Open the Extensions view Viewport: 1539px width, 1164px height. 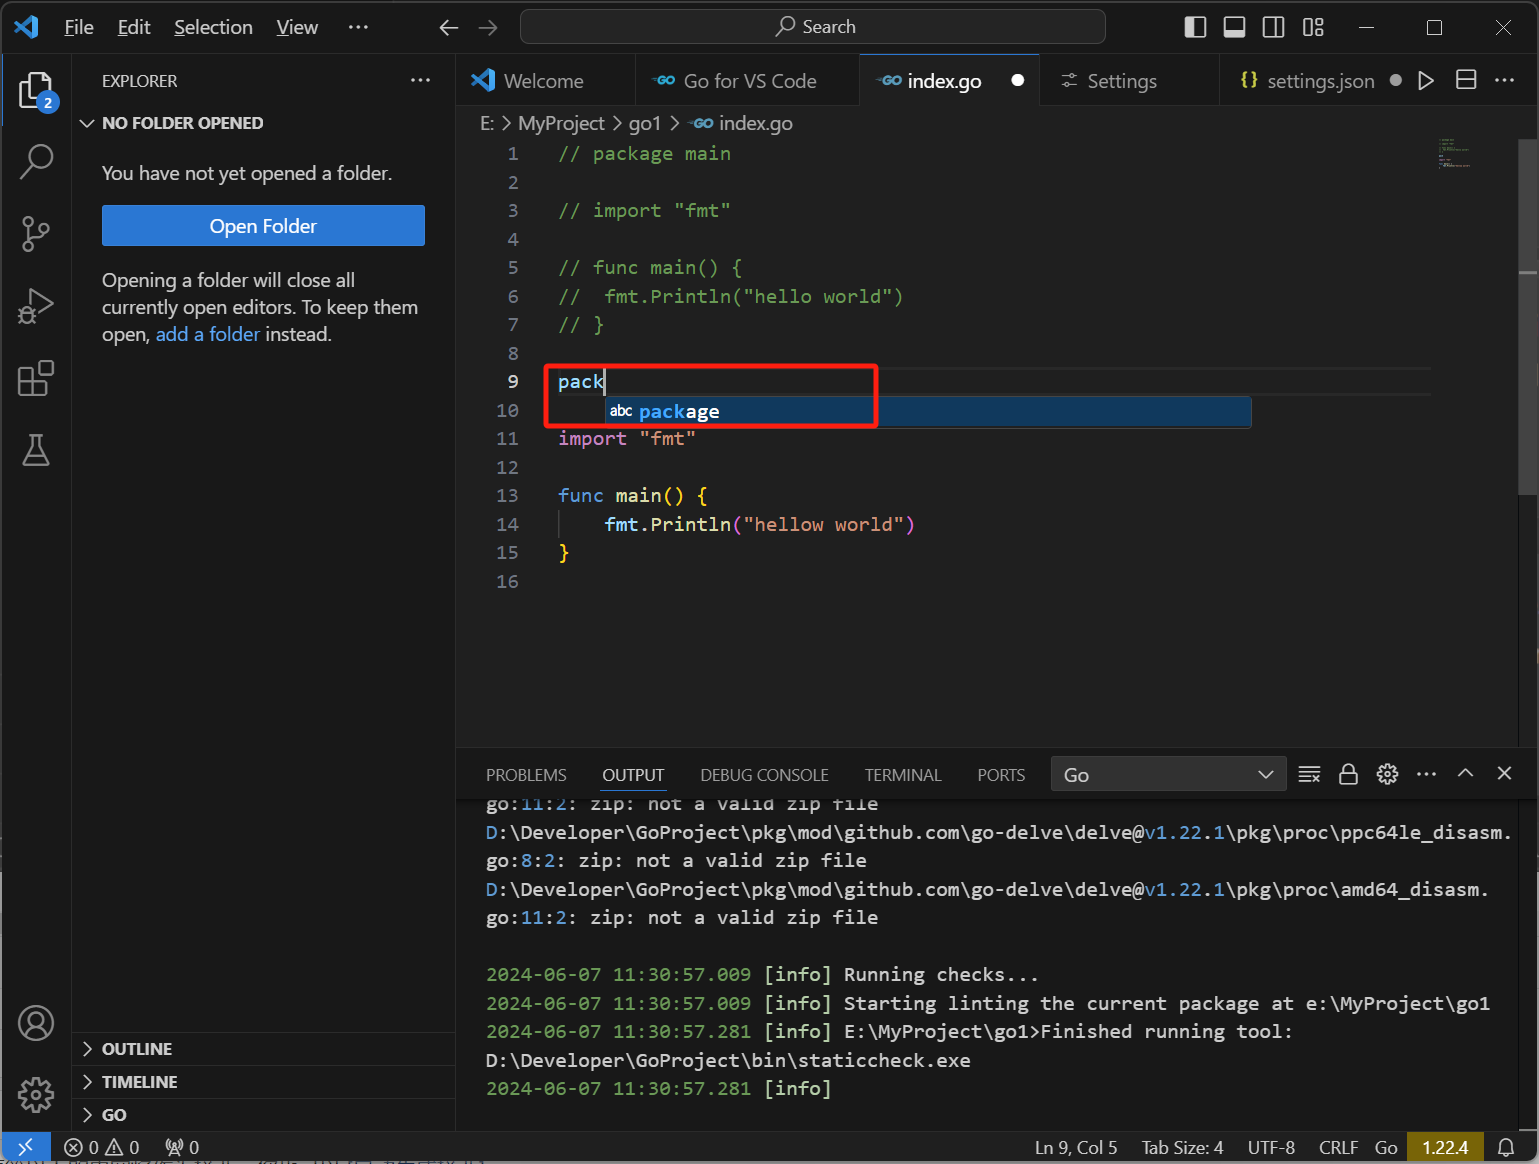click(x=36, y=379)
